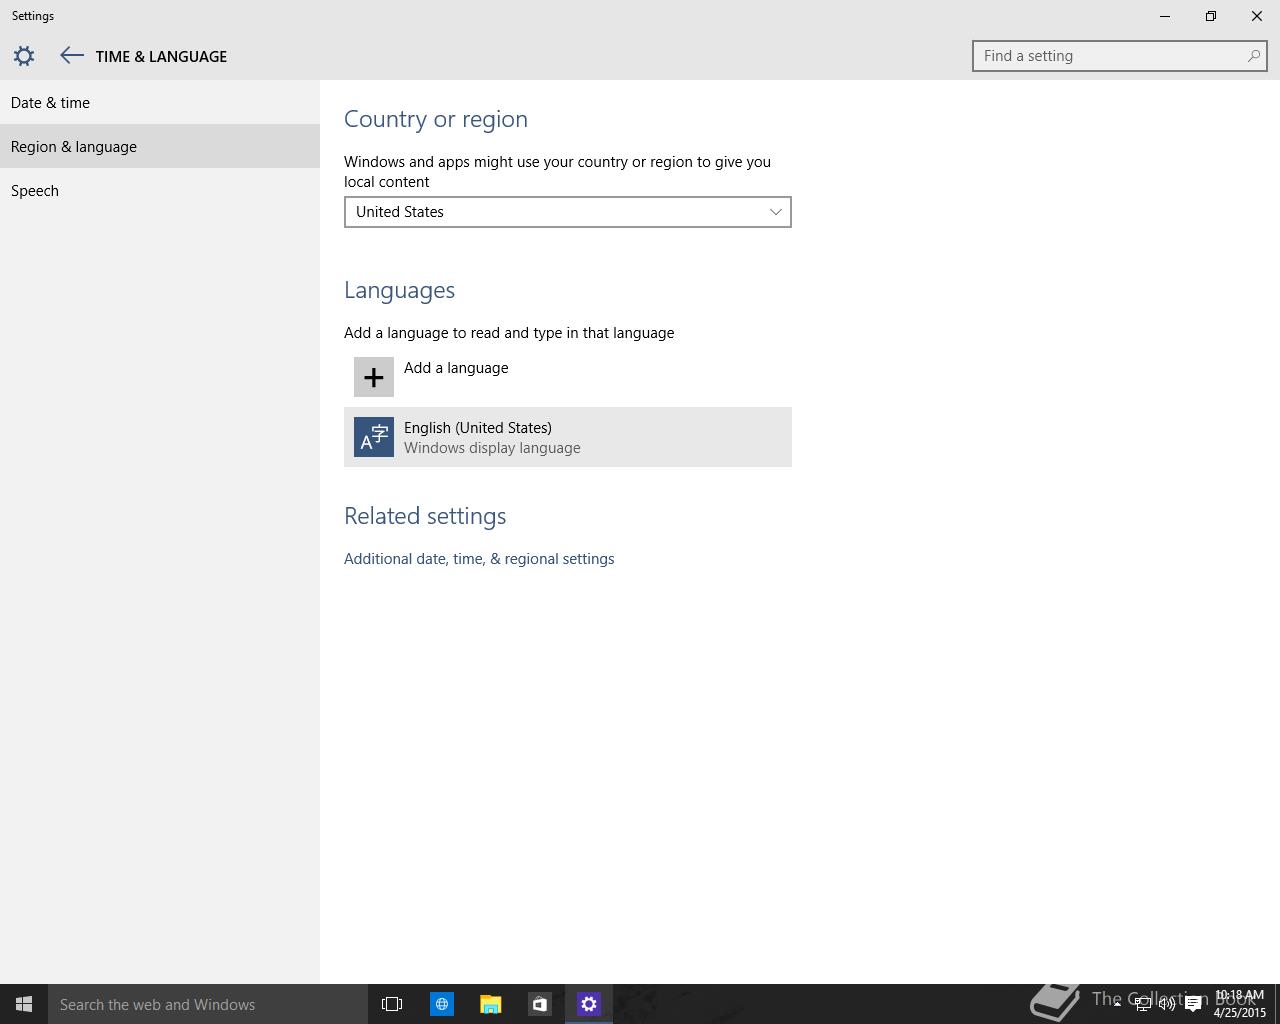Expand the United States country dropdown

pyautogui.click(x=568, y=212)
